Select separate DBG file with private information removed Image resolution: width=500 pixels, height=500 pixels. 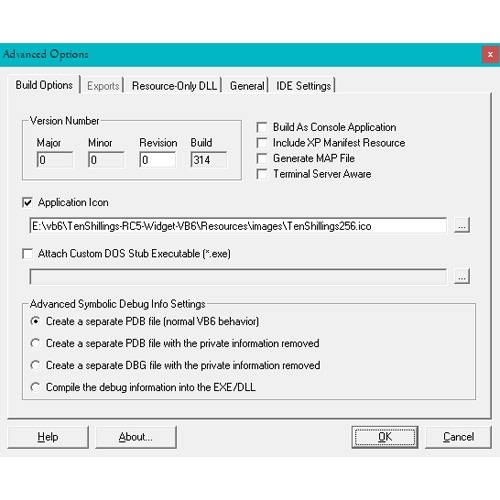tap(35, 365)
